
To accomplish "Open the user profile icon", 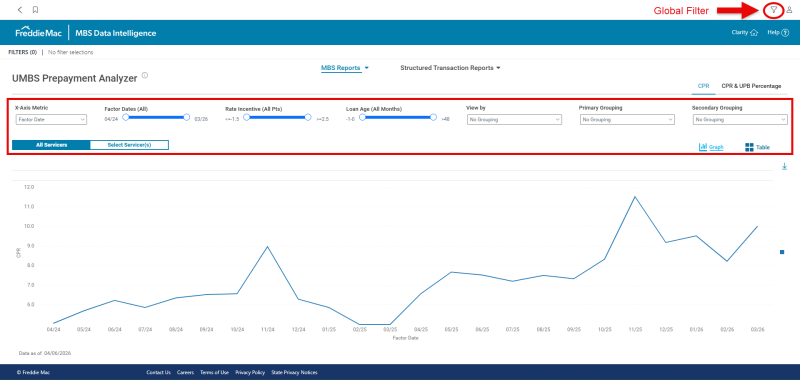I will point(790,10).
